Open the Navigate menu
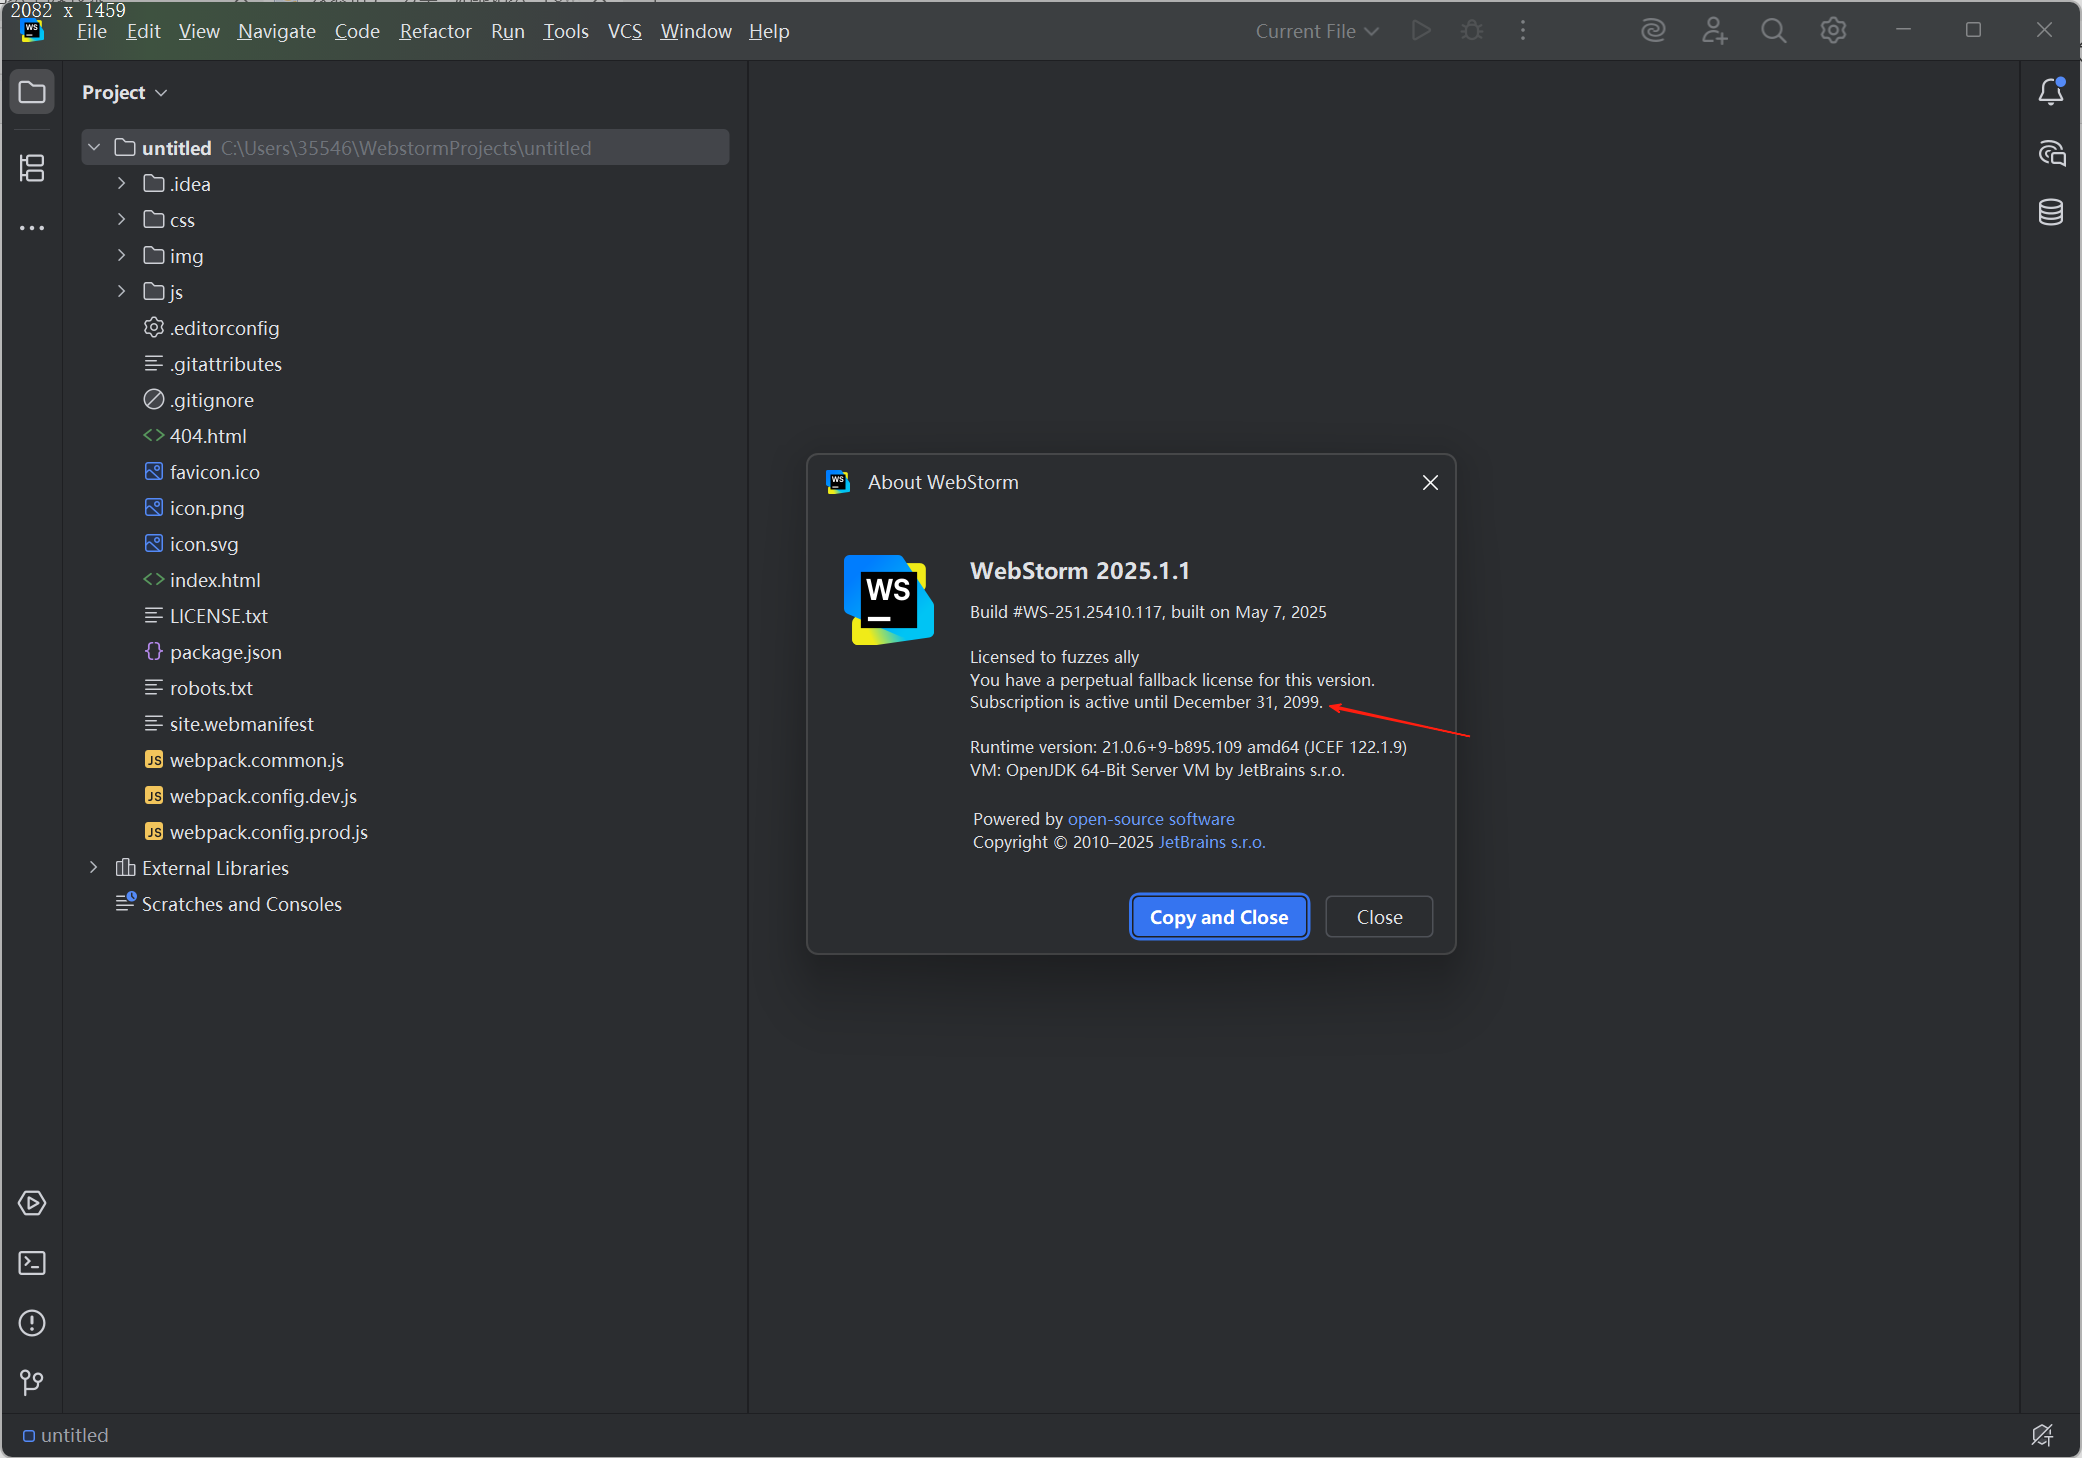The height and width of the screenshot is (1458, 2082). (x=277, y=31)
